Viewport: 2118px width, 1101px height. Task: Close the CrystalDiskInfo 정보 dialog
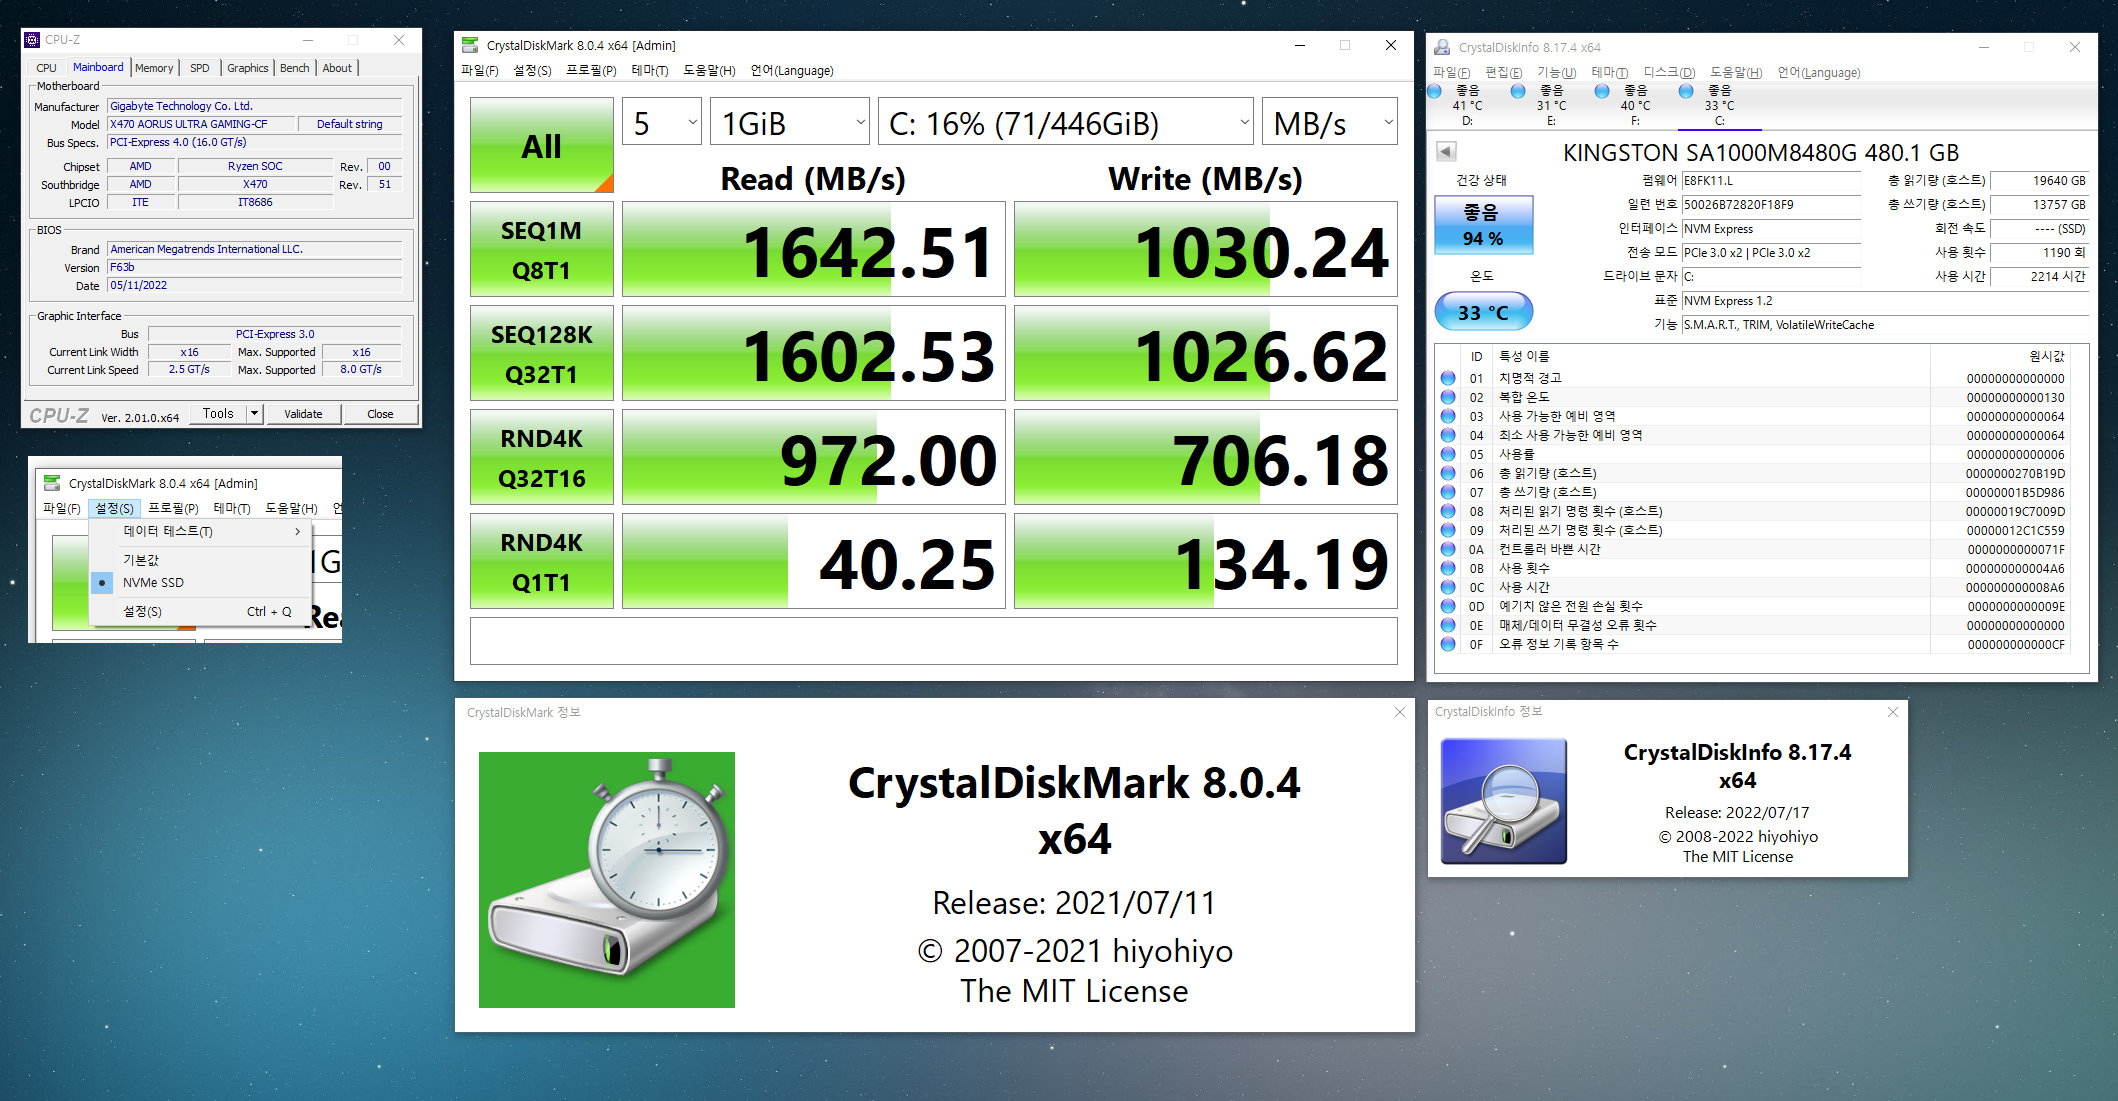pyautogui.click(x=1892, y=712)
